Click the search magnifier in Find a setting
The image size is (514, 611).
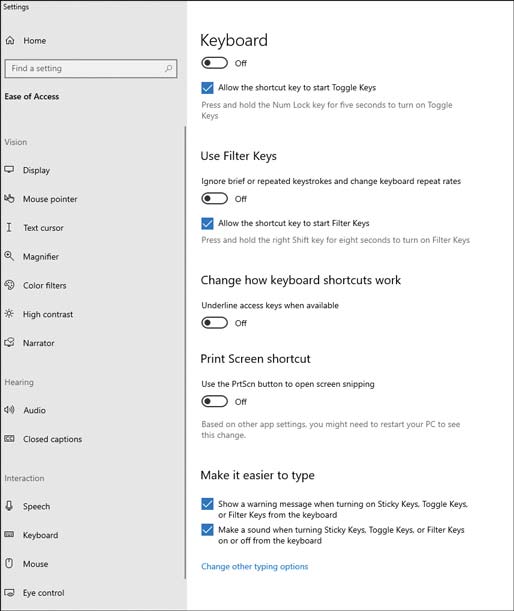coord(168,69)
